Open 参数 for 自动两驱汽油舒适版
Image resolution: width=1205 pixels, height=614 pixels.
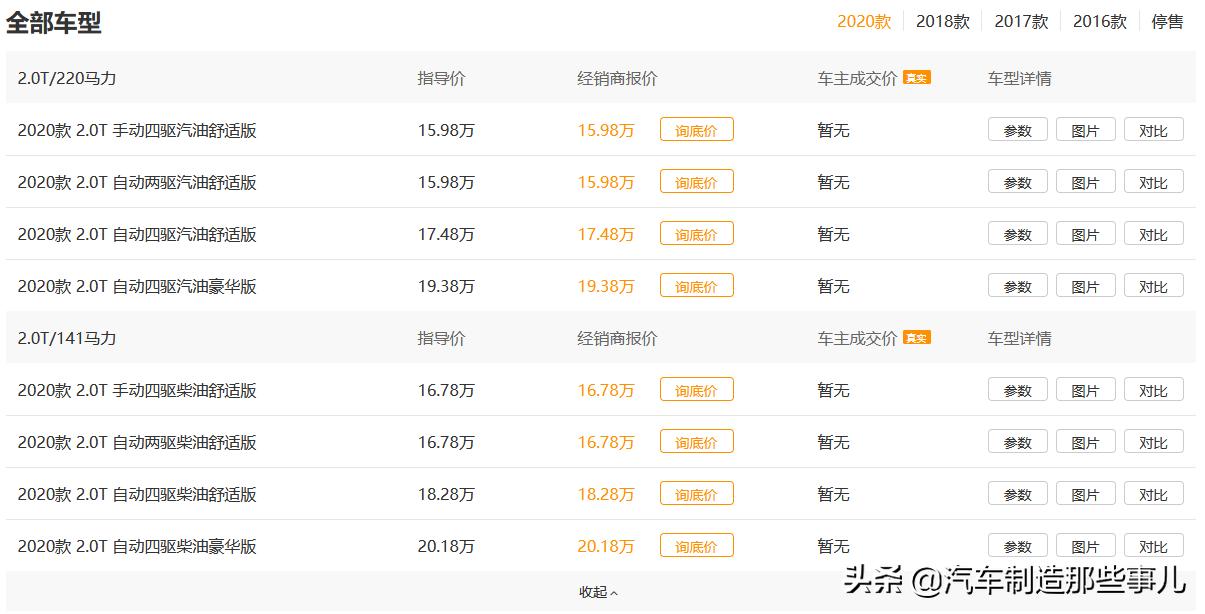(x=1016, y=181)
